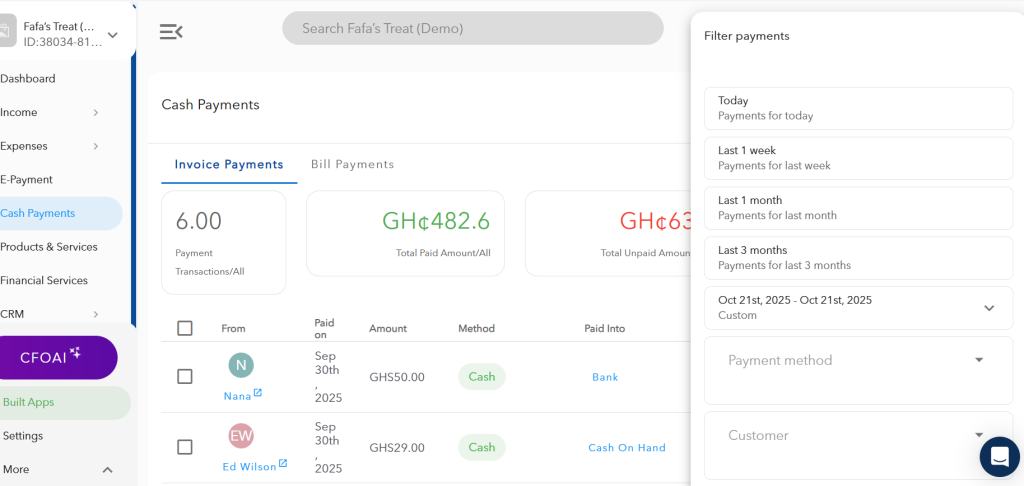The image size is (1024, 486).
Task: Switch to the Bill Payments tab
Action: tap(352, 164)
